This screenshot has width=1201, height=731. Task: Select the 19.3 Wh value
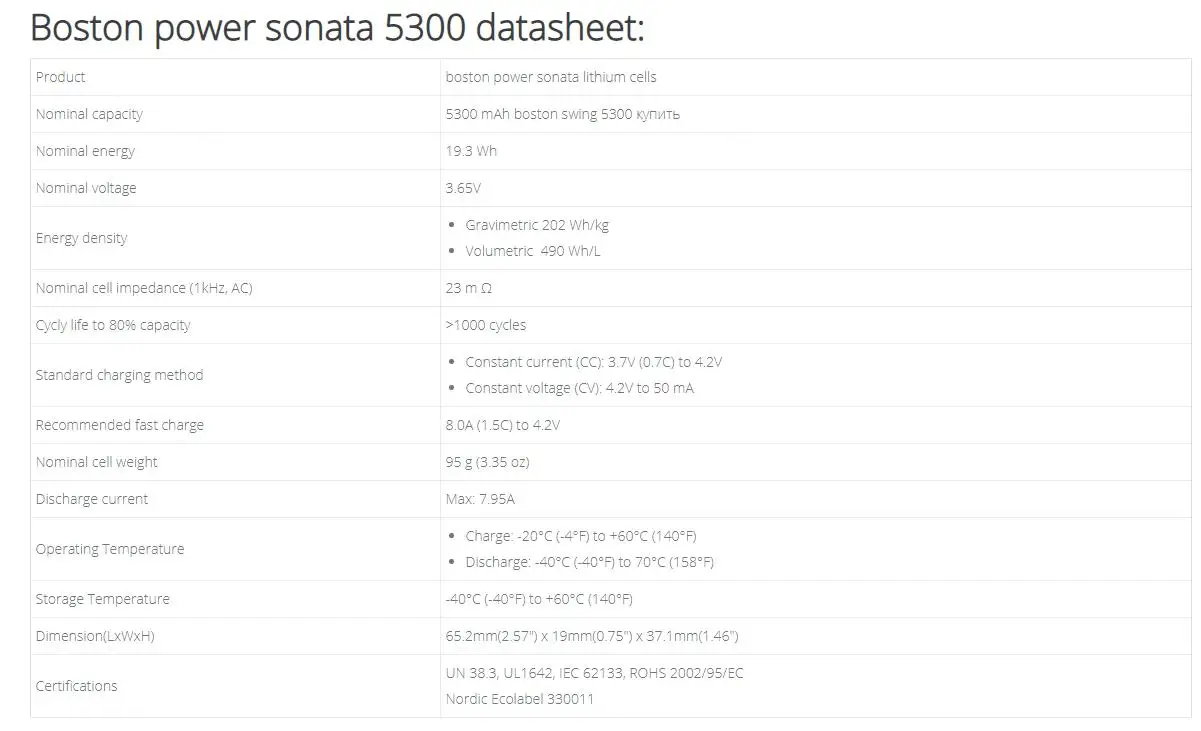point(471,151)
